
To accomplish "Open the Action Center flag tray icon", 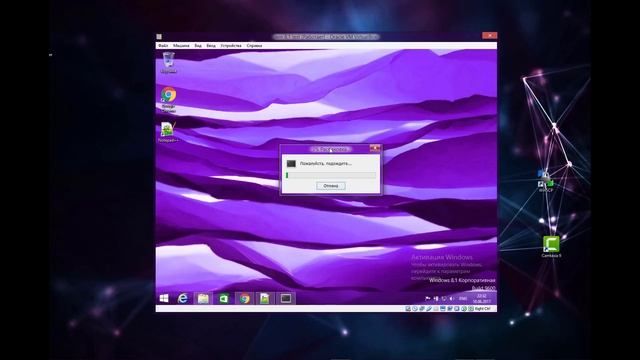I will tap(427, 298).
